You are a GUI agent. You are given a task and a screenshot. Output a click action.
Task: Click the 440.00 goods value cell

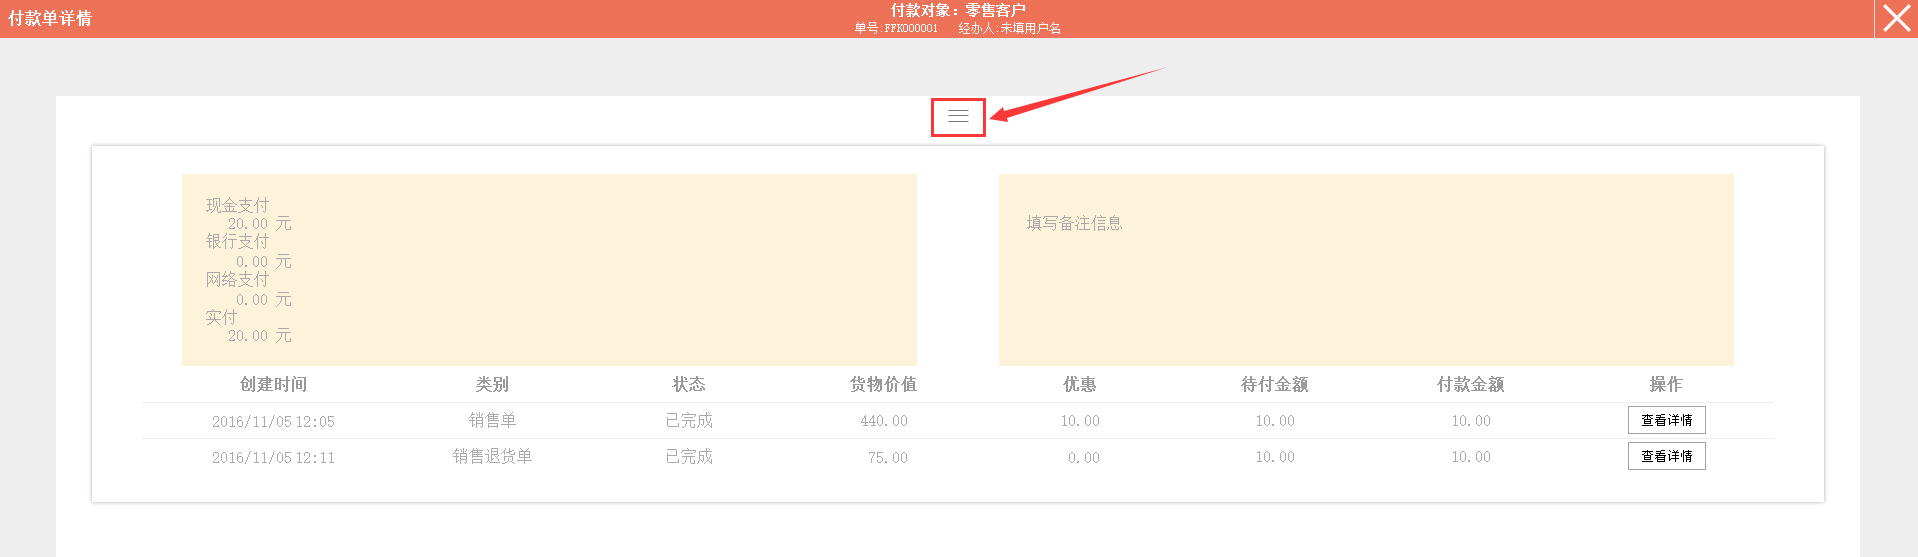coord(884,421)
